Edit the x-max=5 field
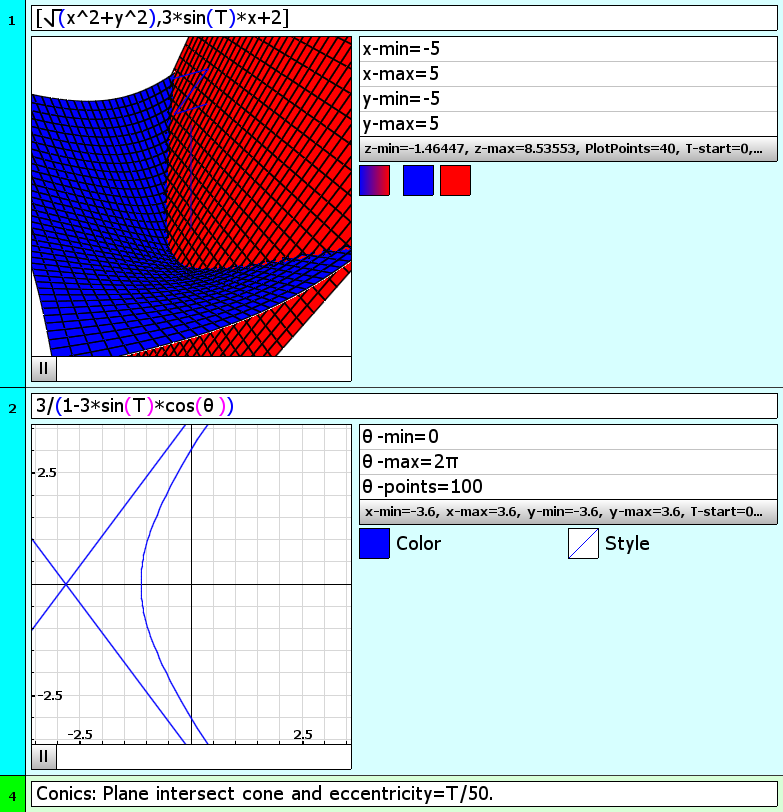The height and width of the screenshot is (812, 783). click(567, 74)
